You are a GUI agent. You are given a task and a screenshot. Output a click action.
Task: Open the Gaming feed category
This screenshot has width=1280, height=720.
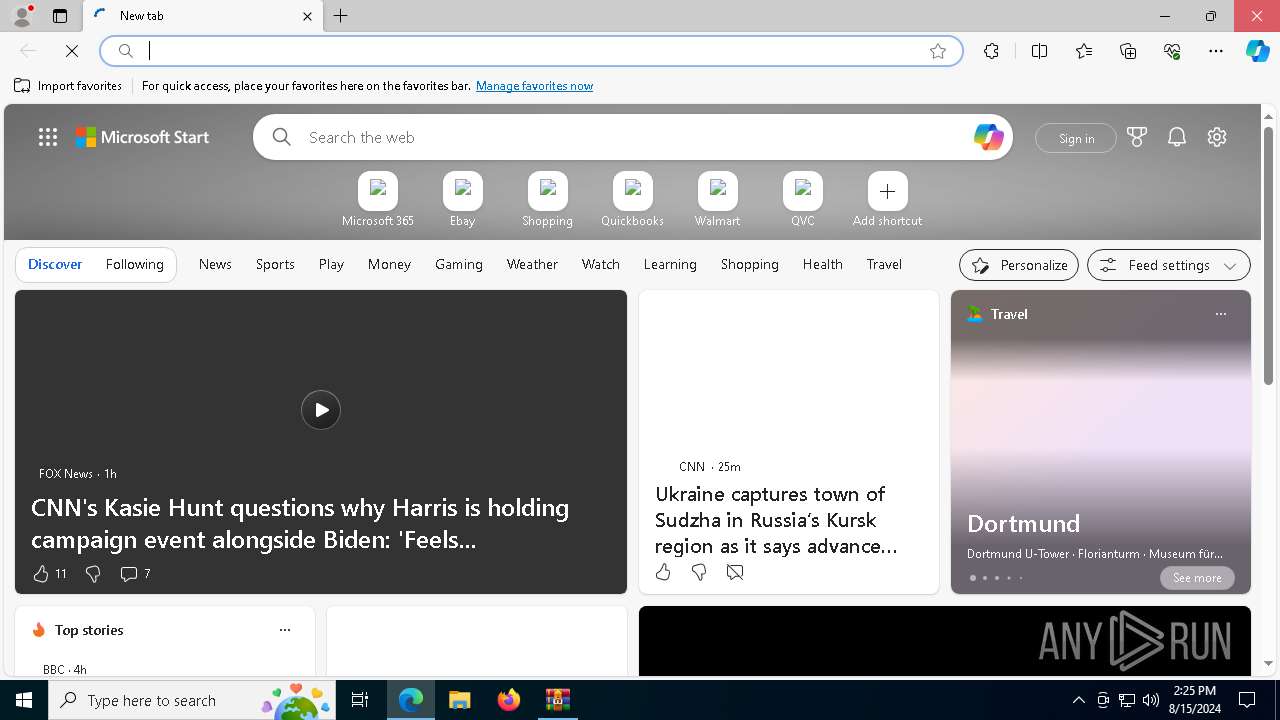point(459,264)
